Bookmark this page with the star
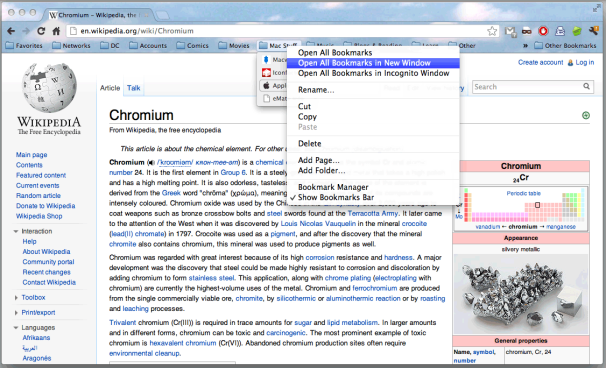This screenshot has height=368, width=606. [492, 31]
